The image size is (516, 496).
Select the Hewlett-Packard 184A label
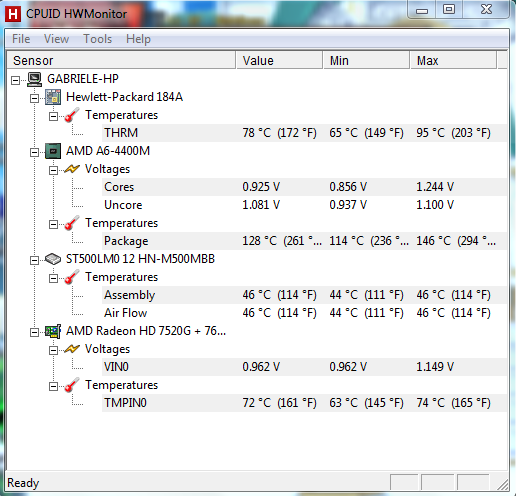[x=124, y=97]
